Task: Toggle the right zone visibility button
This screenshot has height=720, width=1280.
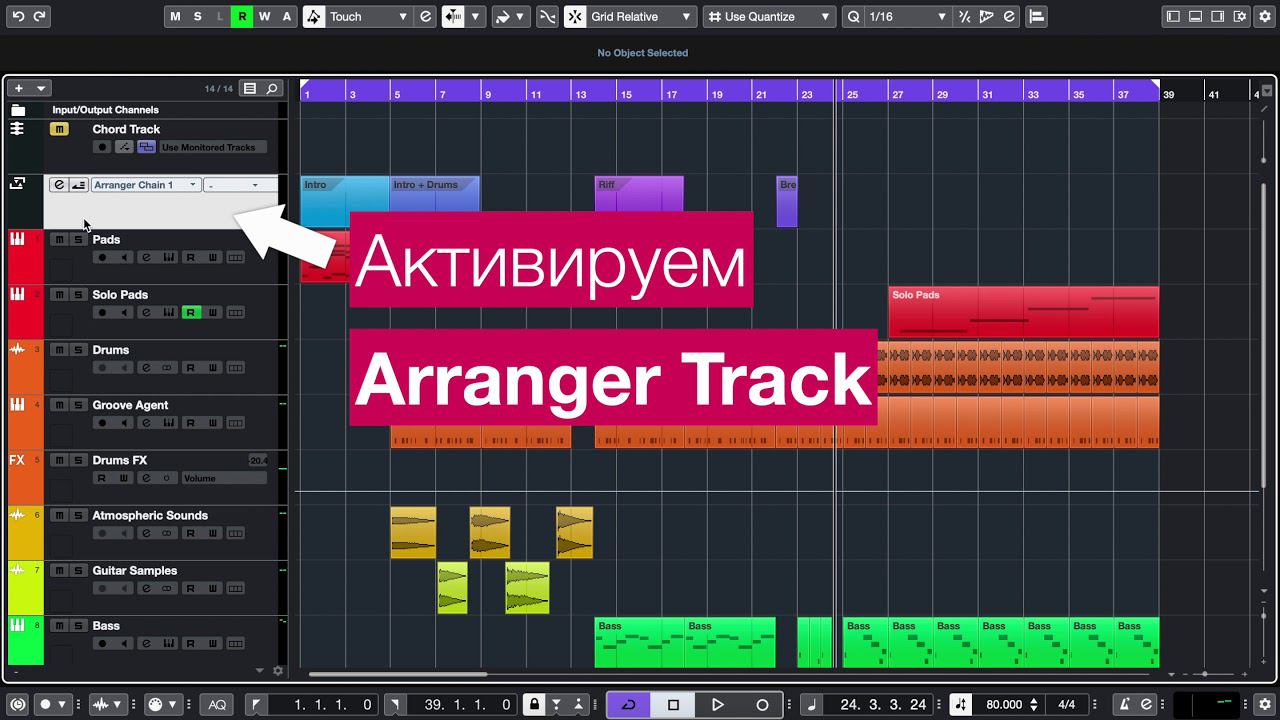Action: click(1217, 17)
